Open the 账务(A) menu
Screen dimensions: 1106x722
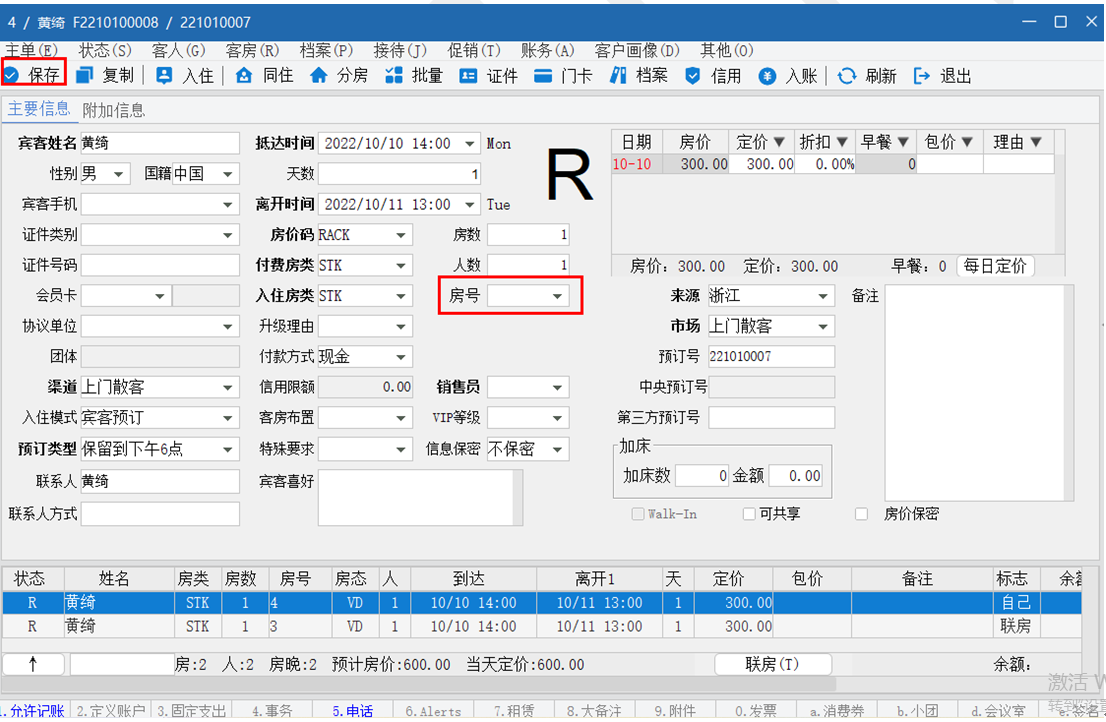point(547,50)
